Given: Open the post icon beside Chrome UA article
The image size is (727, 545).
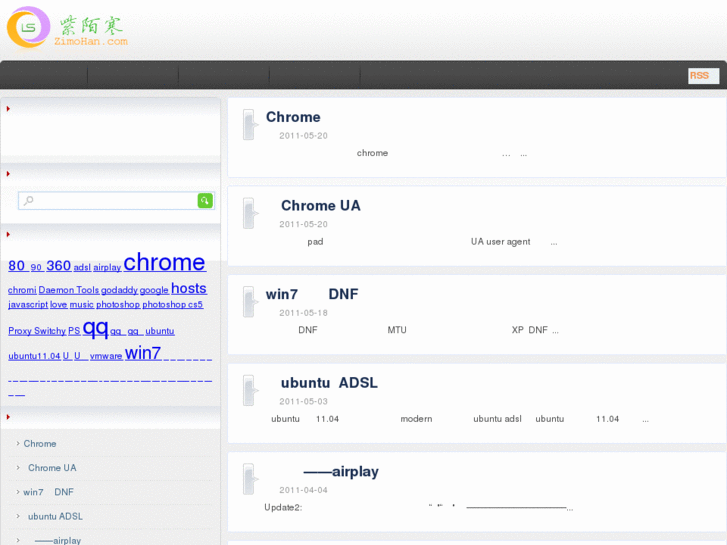Looking at the screenshot, I should pyautogui.click(x=250, y=213).
